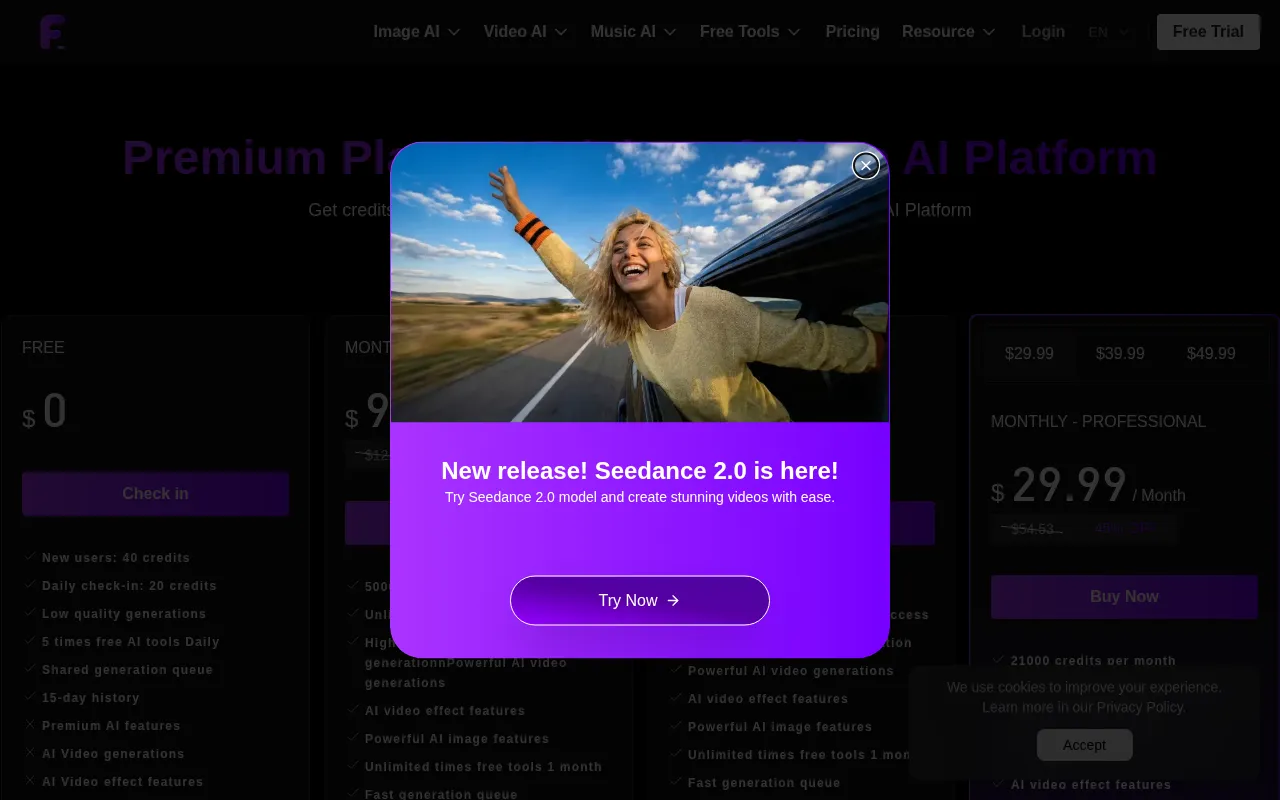Viewport: 1280px width, 800px height.
Task: Click 'AI Video generations' free plan text
Action: 113,754
